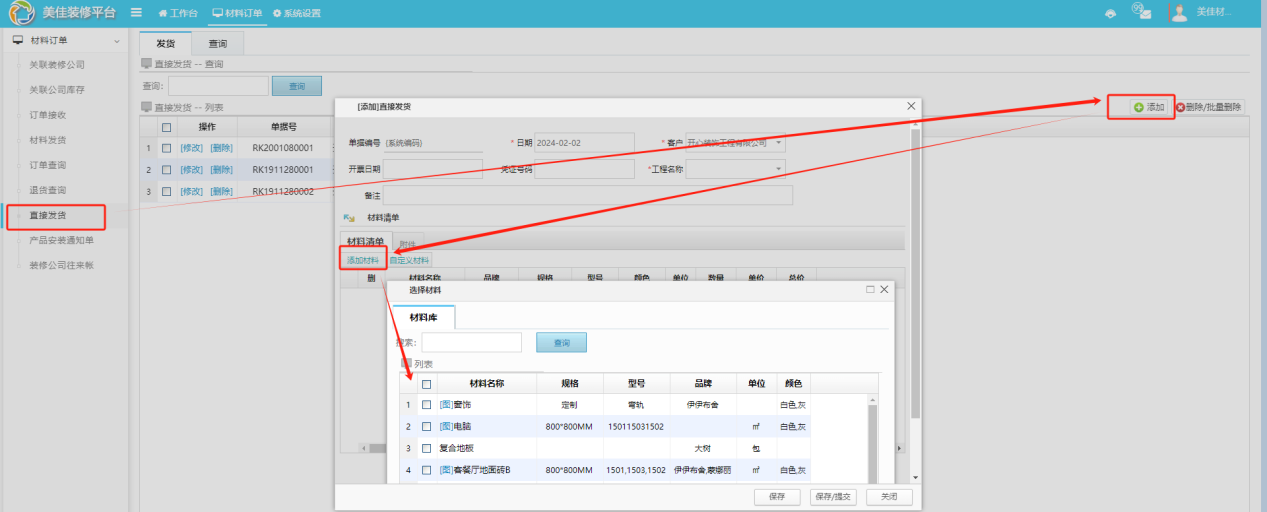The height and width of the screenshot is (512, 1267).
Task: Switch to the 查询 tab
Action: click(217, 44)
